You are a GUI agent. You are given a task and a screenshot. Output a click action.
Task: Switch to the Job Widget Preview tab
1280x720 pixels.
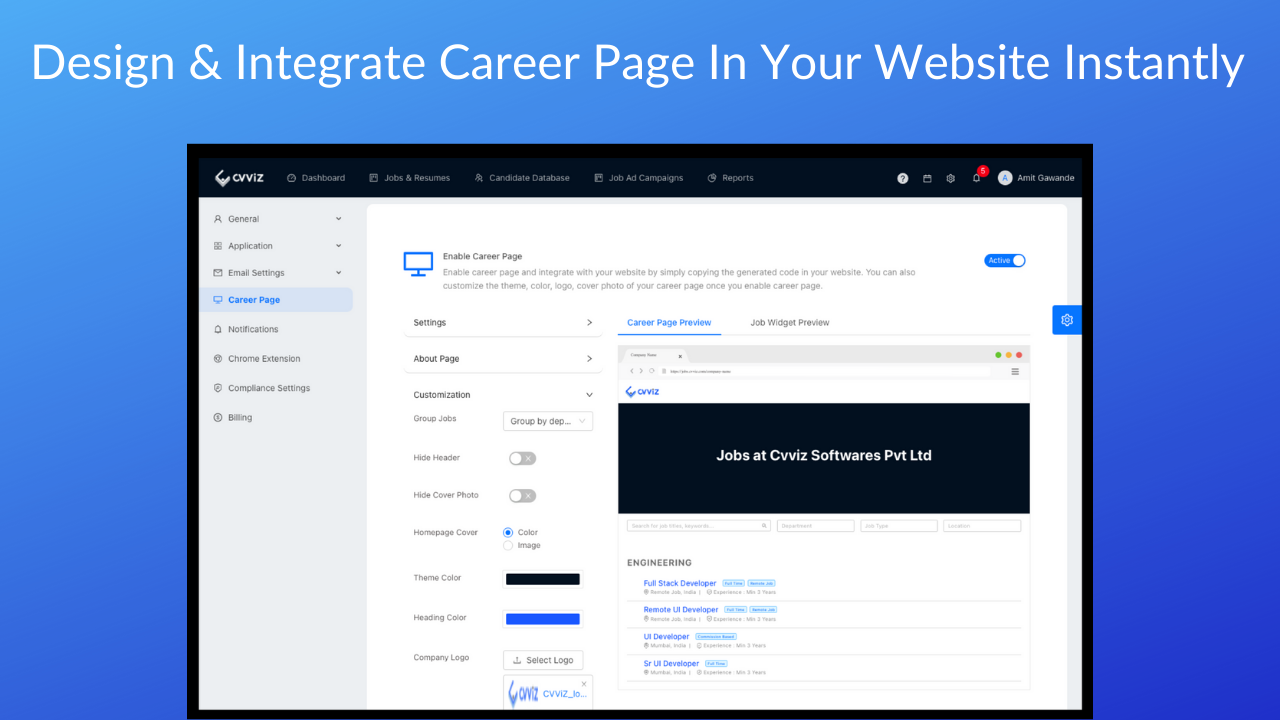790,323
